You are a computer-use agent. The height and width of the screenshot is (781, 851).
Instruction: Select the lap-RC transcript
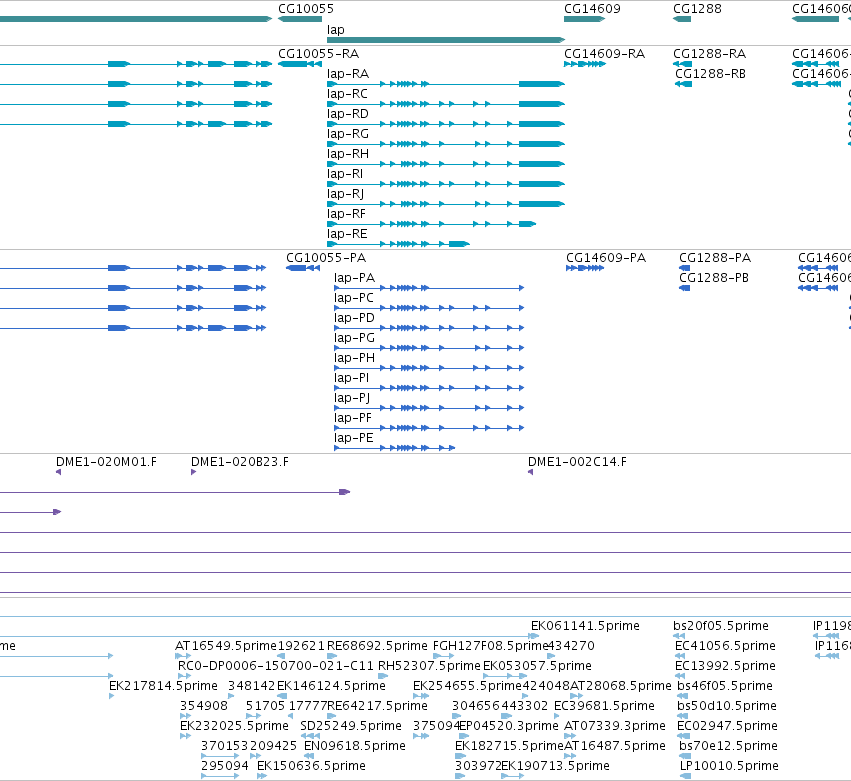point(446,104)
